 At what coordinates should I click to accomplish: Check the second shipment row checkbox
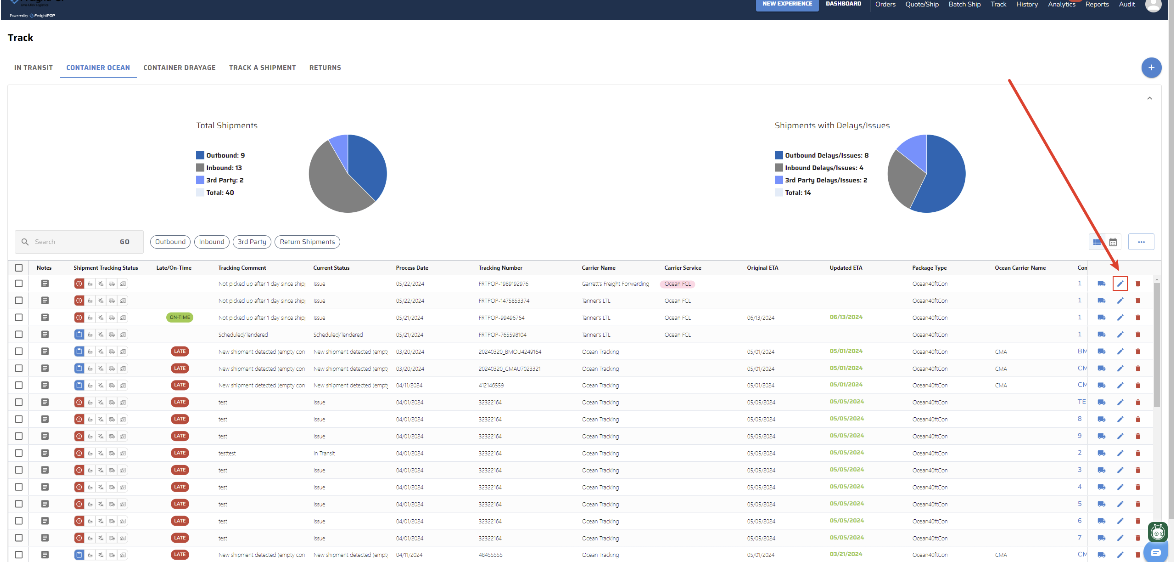pyautogui.click(x=19, y=300)
